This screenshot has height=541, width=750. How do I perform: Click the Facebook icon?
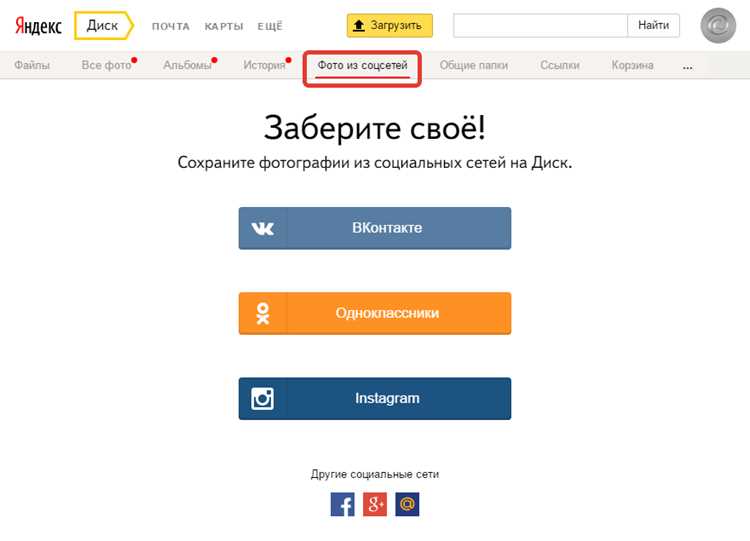click(x=342, y=505)
